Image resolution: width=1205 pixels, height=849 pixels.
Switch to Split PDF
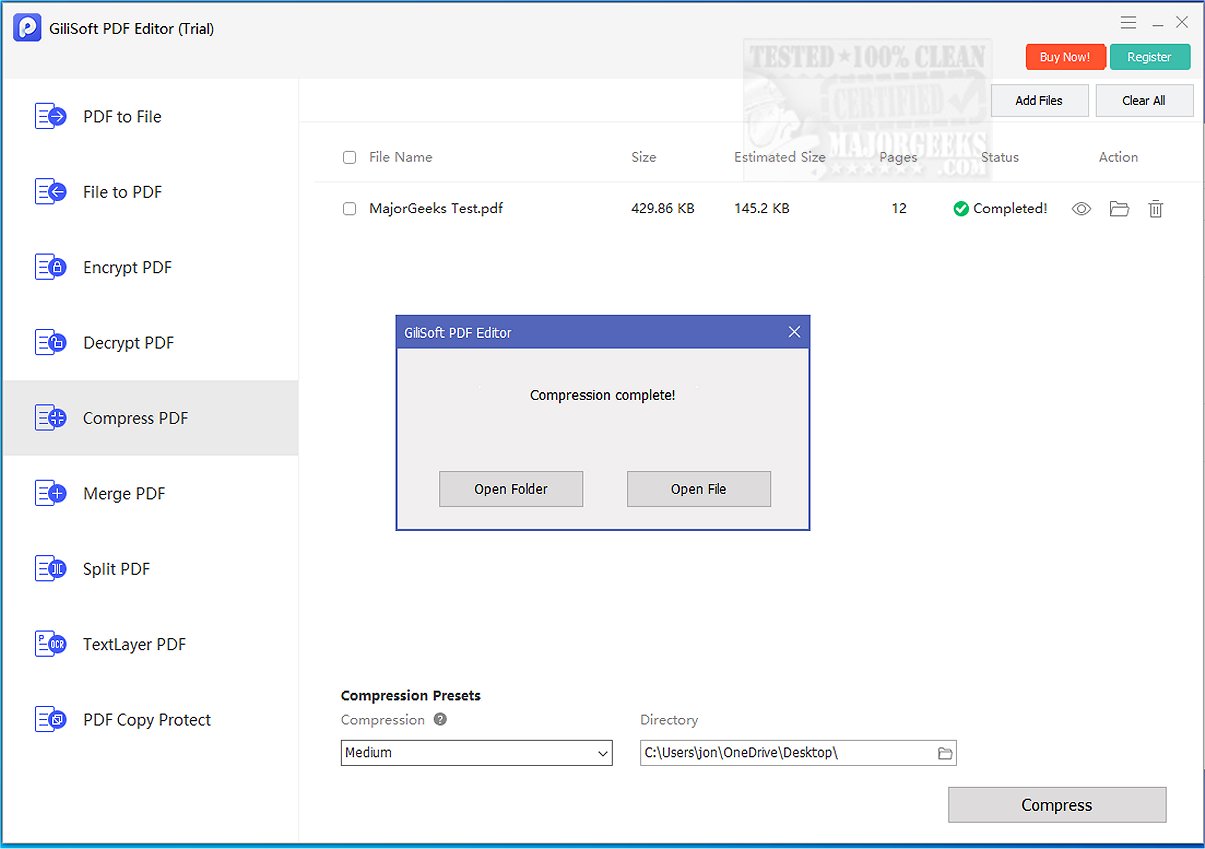(x=150, y=569)
